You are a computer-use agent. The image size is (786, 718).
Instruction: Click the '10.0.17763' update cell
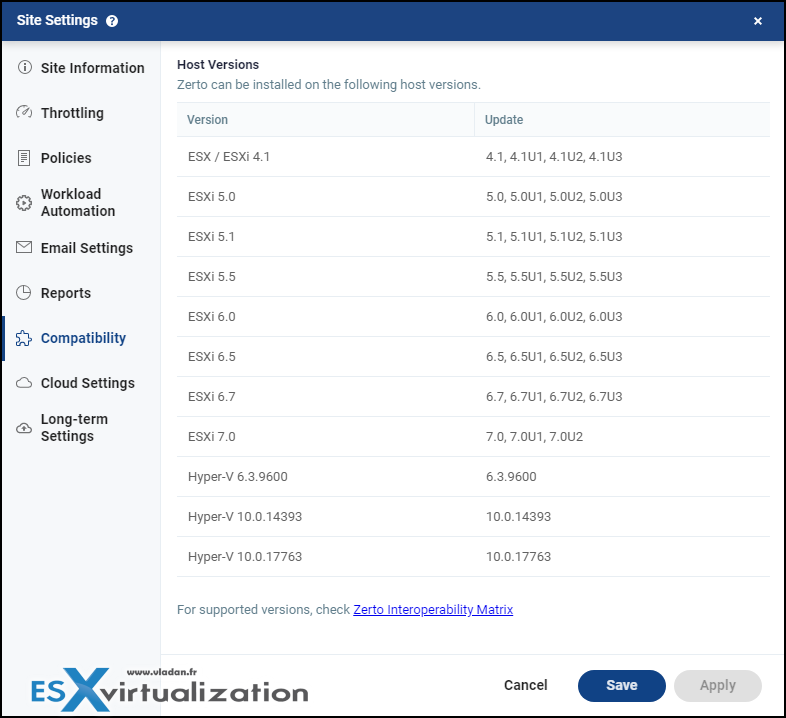pyautogui.click(x=622, y=557)
